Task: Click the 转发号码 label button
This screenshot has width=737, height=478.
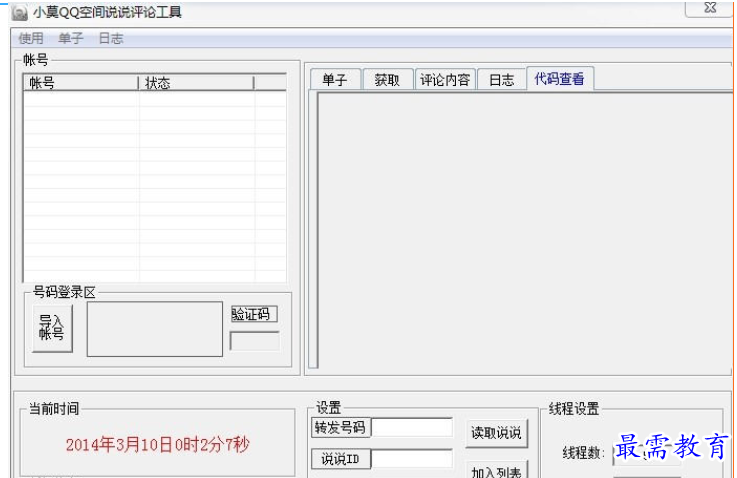Action: pyautogui.click(x=341, y=428)
